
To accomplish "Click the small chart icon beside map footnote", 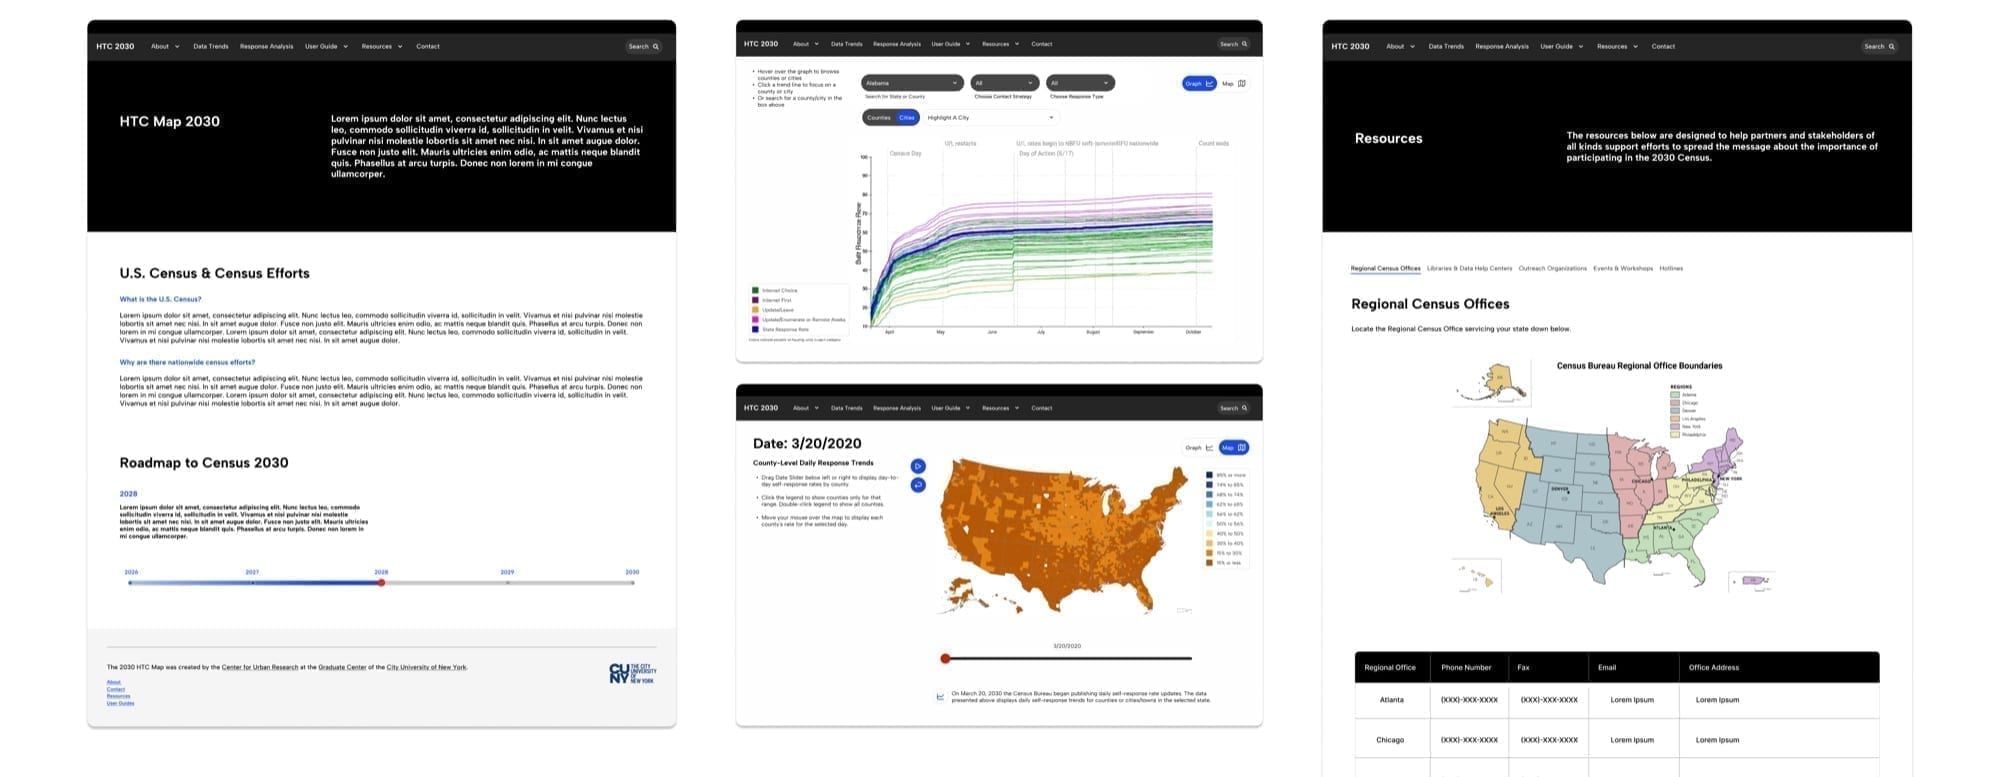I will [940, 697].
